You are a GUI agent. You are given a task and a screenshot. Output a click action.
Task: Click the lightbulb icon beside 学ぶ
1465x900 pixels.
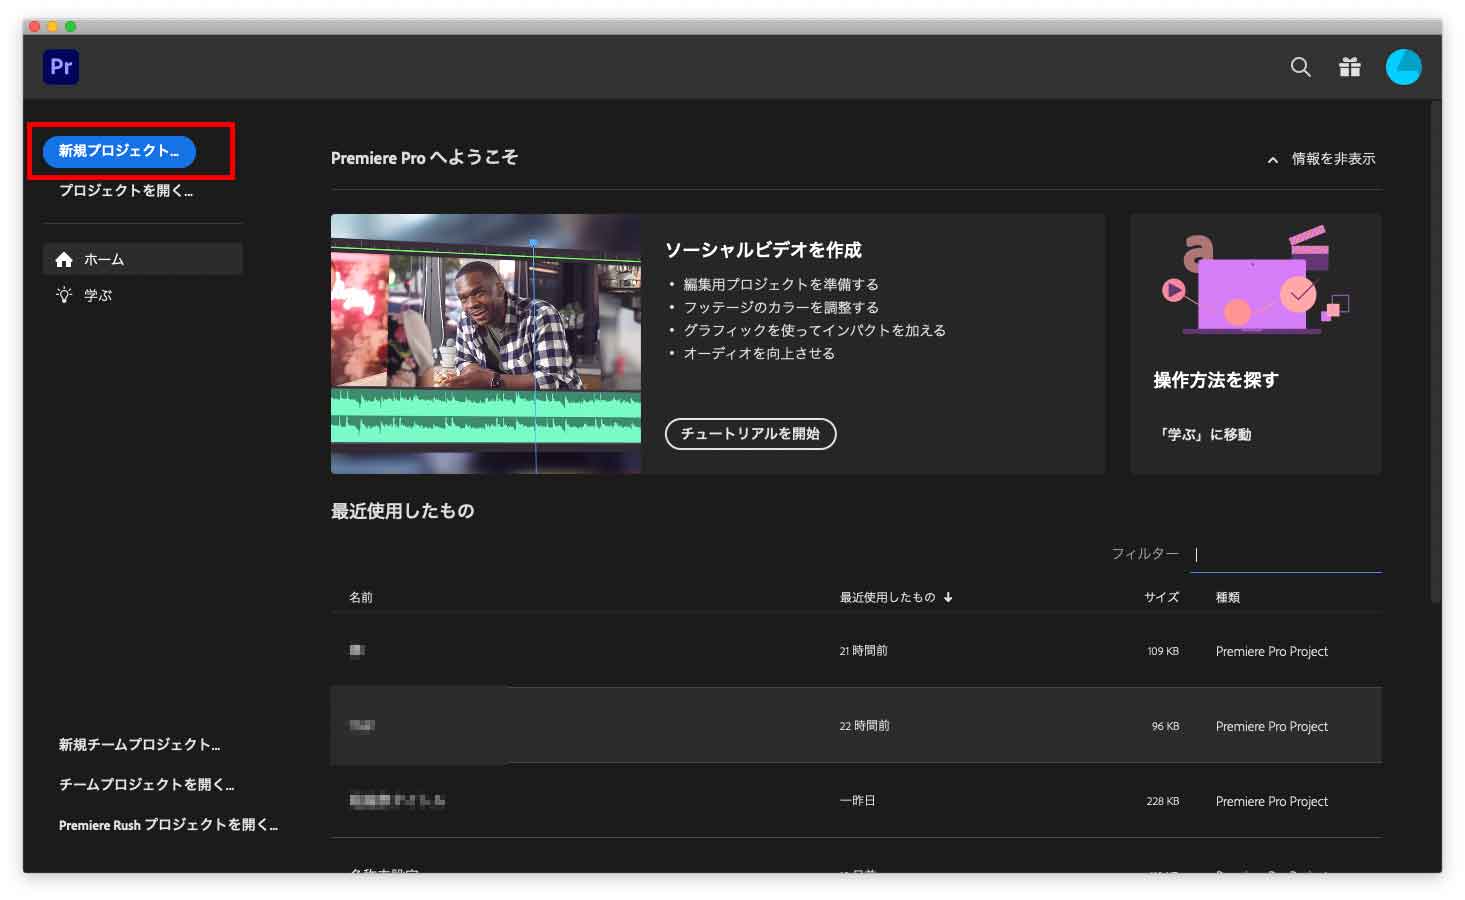(x=64, y=295)
